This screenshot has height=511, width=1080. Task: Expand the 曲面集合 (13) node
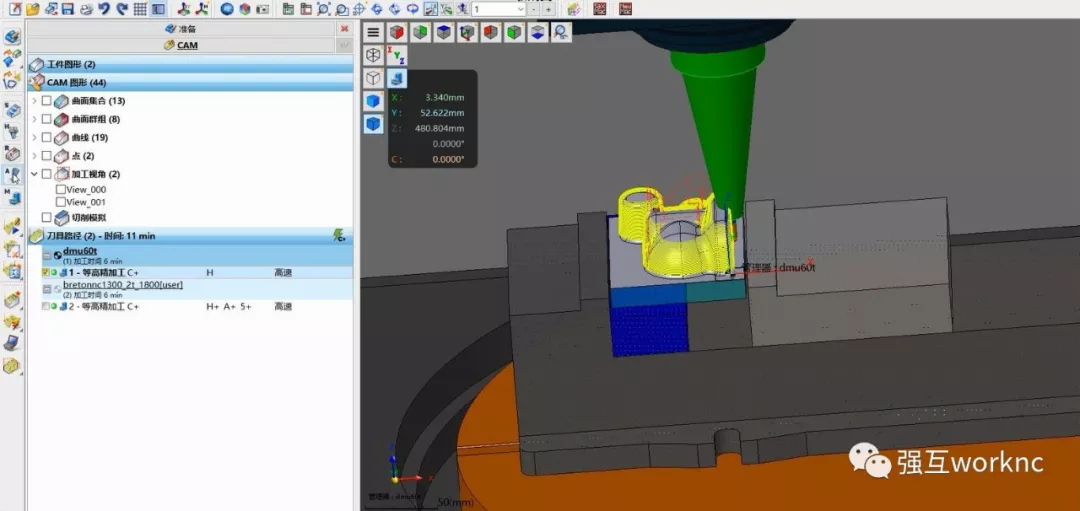[x=34, y=101]
